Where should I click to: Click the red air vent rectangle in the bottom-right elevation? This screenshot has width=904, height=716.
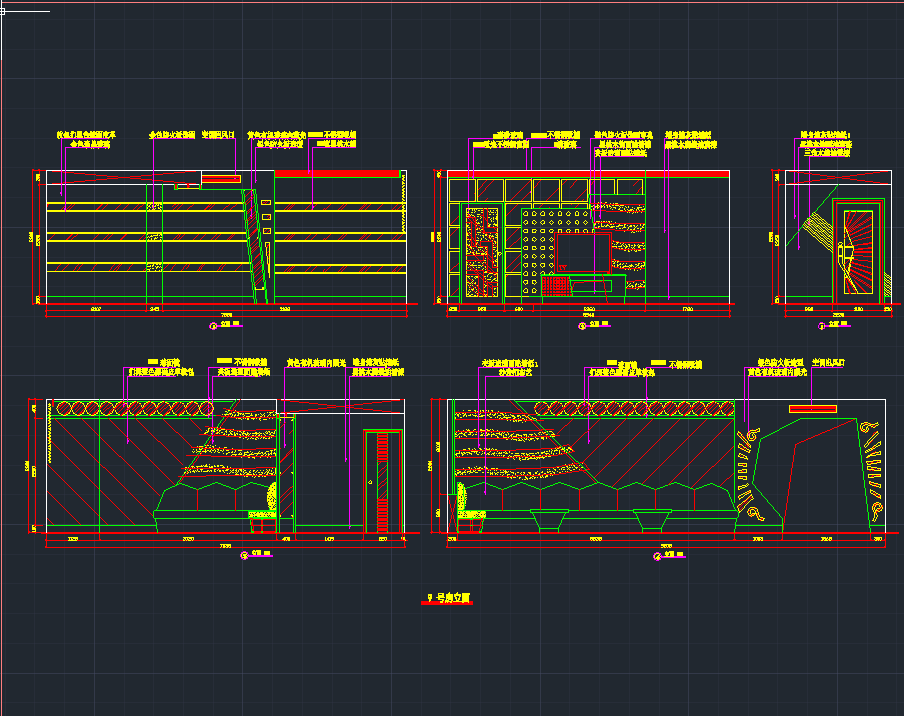pos(812,408)
